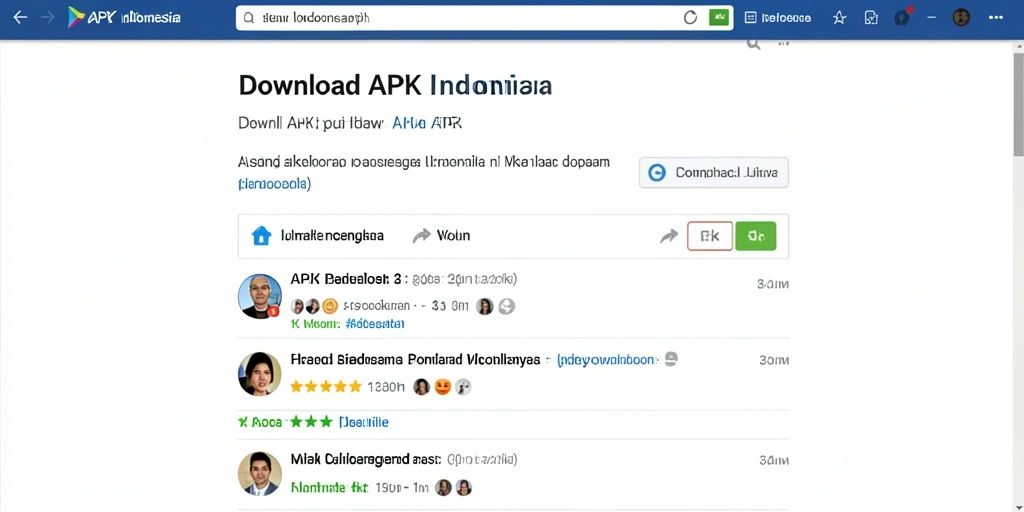Click the grey round icon after 33 6m
Image resolution: width=1024 pixels, height=512 pixels.
pyautogui.click(x=507, y=306)
